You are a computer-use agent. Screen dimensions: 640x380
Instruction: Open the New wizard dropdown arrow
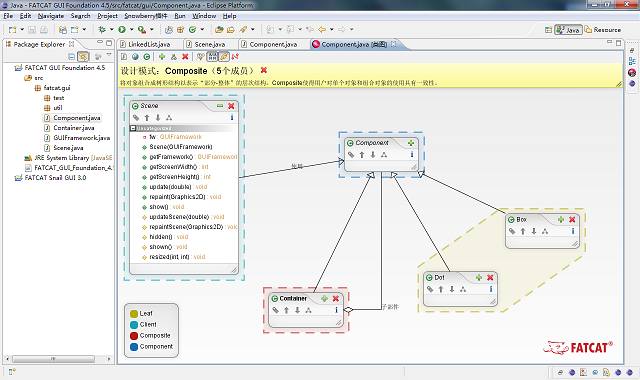click(x=22, y=29)
